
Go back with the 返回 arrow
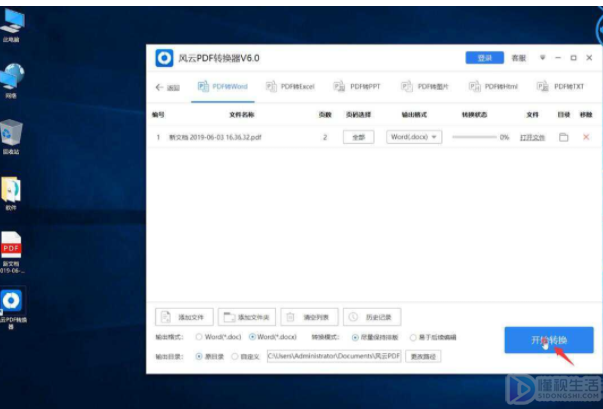click(x=167, y=87)
